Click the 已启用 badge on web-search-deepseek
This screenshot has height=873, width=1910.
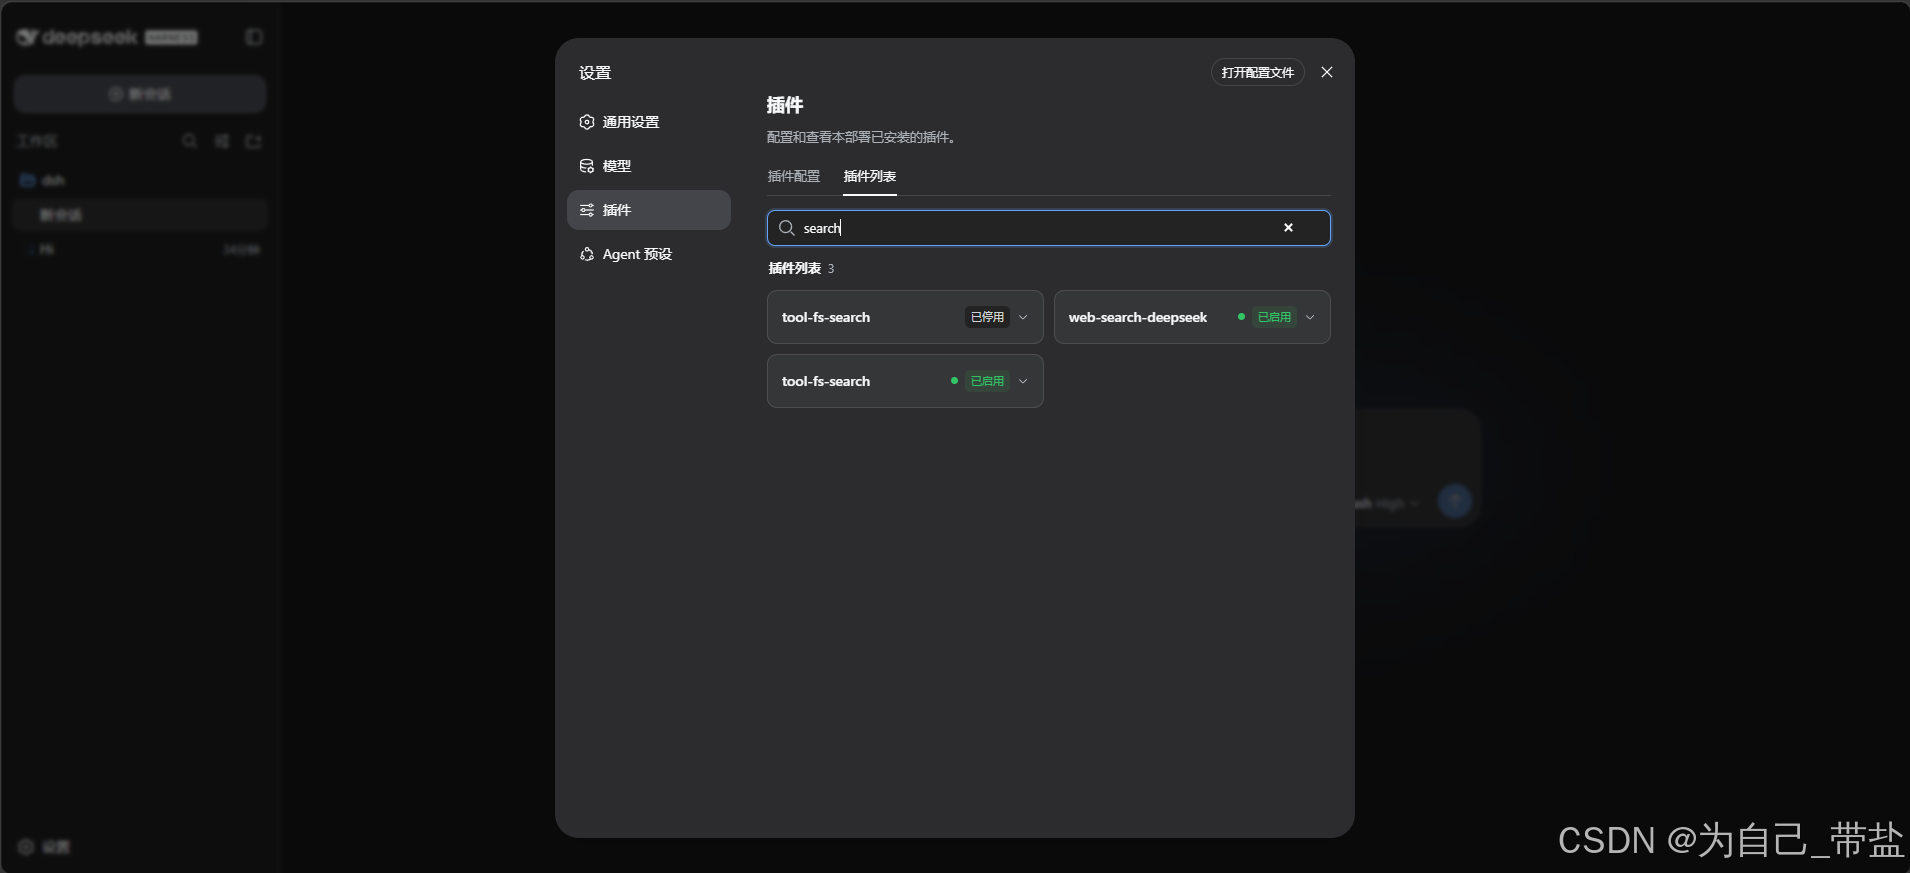tap(1274, 317)
